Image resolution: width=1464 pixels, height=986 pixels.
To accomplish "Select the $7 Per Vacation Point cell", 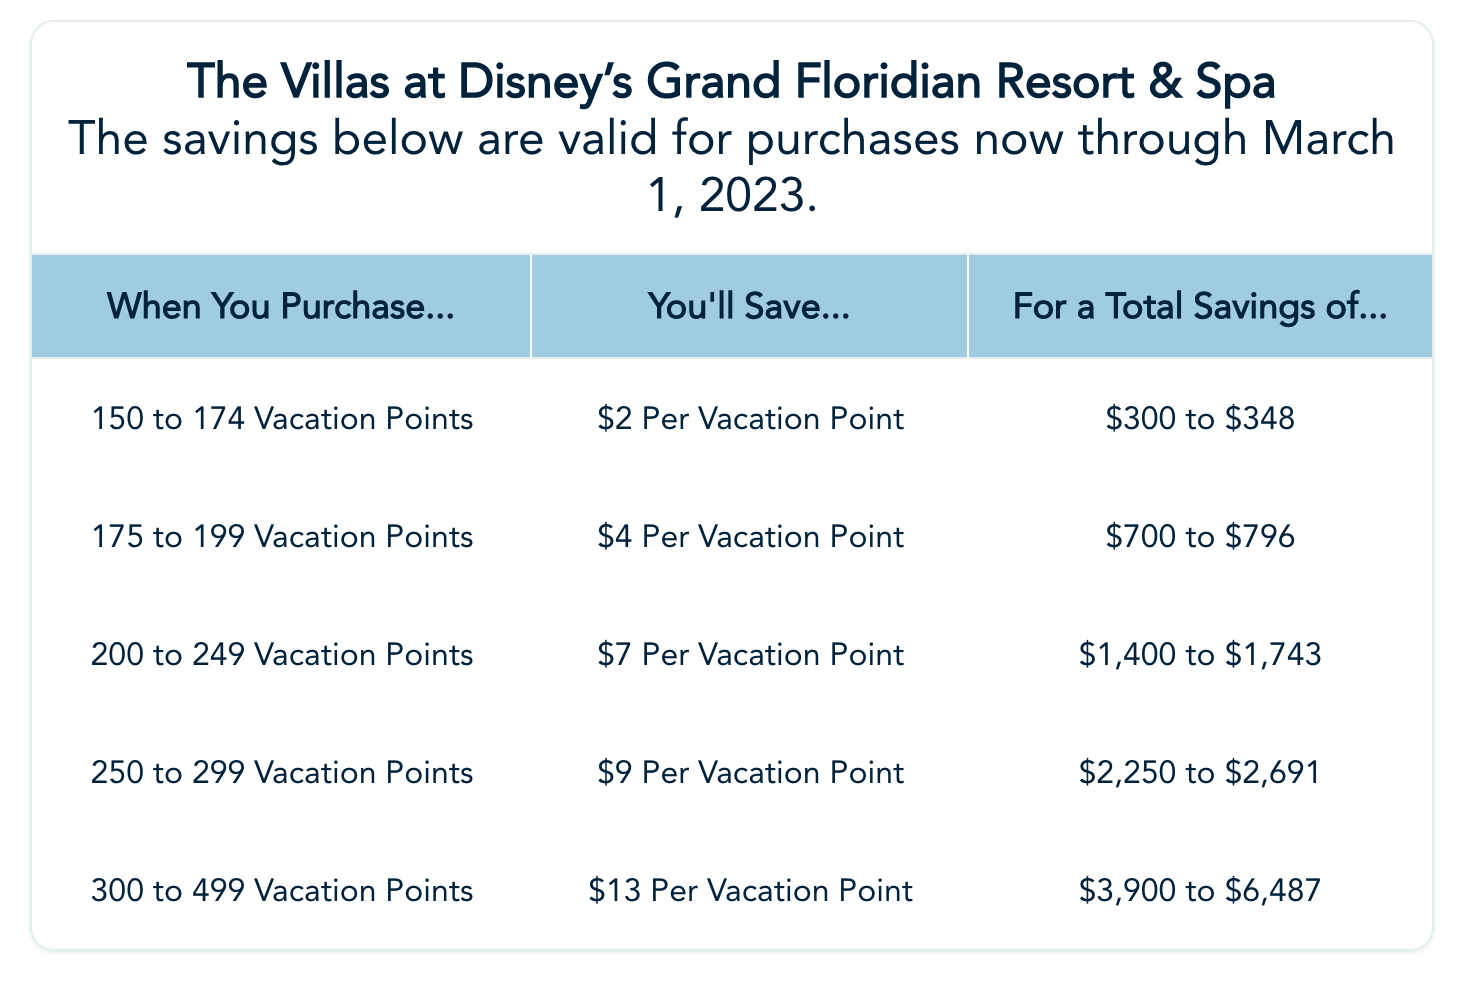I will tap(750, 655).
